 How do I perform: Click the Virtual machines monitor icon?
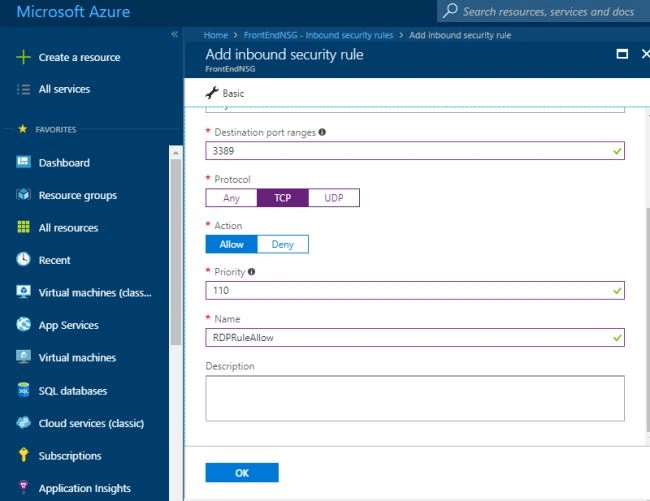[x=23, y=357]
